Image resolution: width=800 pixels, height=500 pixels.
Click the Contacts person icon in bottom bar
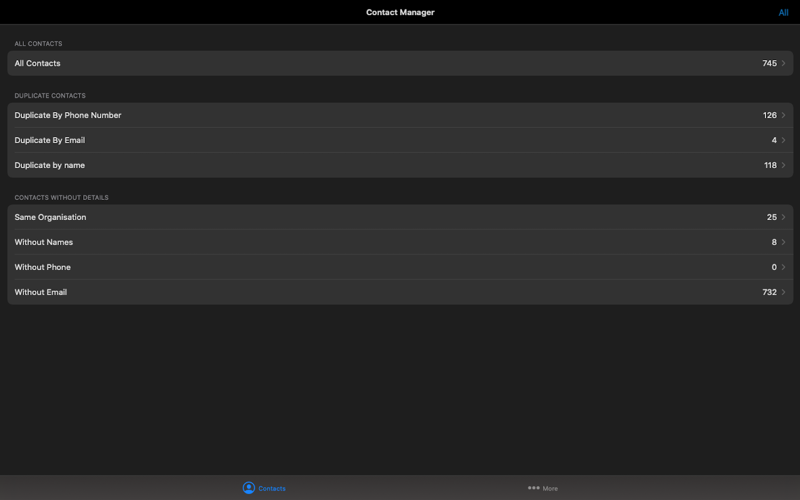(x=248, y=488)
